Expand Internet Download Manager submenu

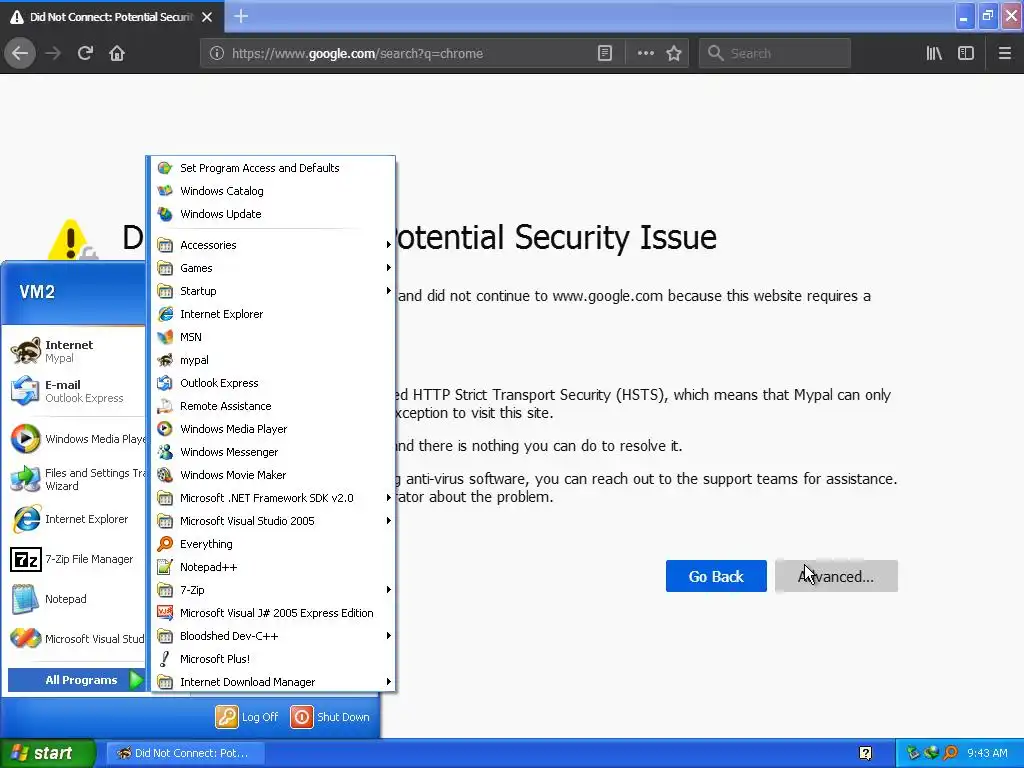273,682
